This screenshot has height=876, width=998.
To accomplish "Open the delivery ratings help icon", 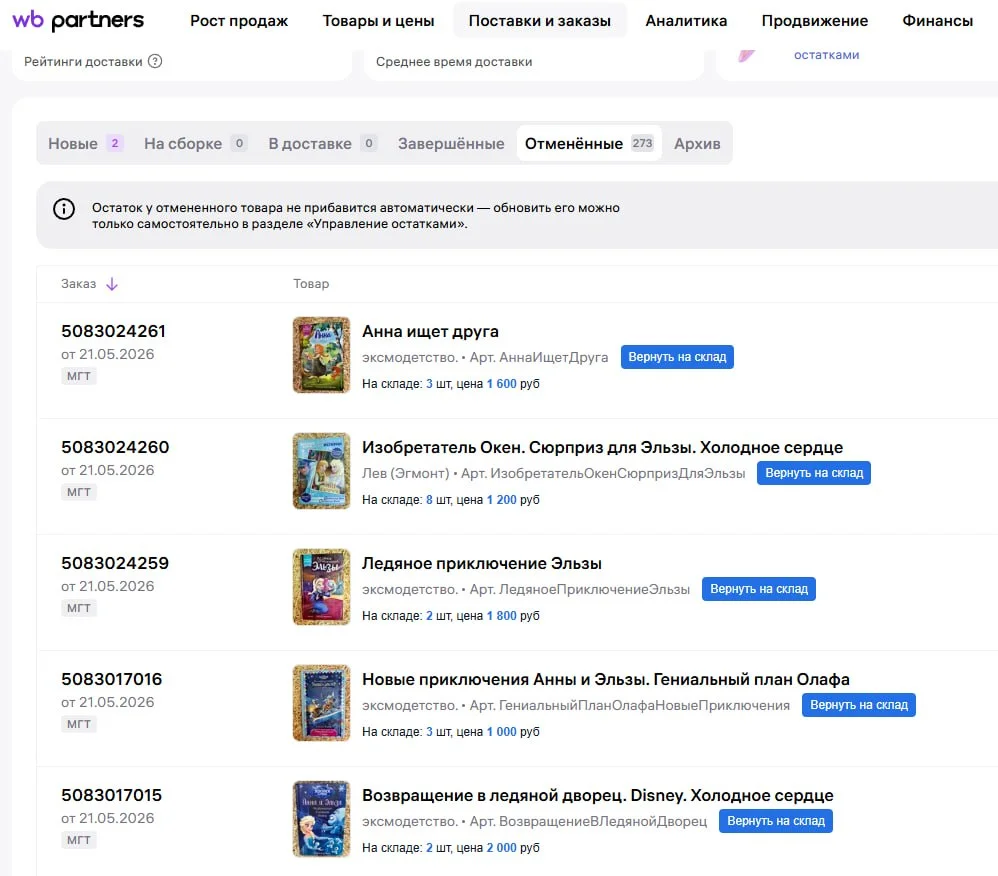I will (x=155, y=61).
